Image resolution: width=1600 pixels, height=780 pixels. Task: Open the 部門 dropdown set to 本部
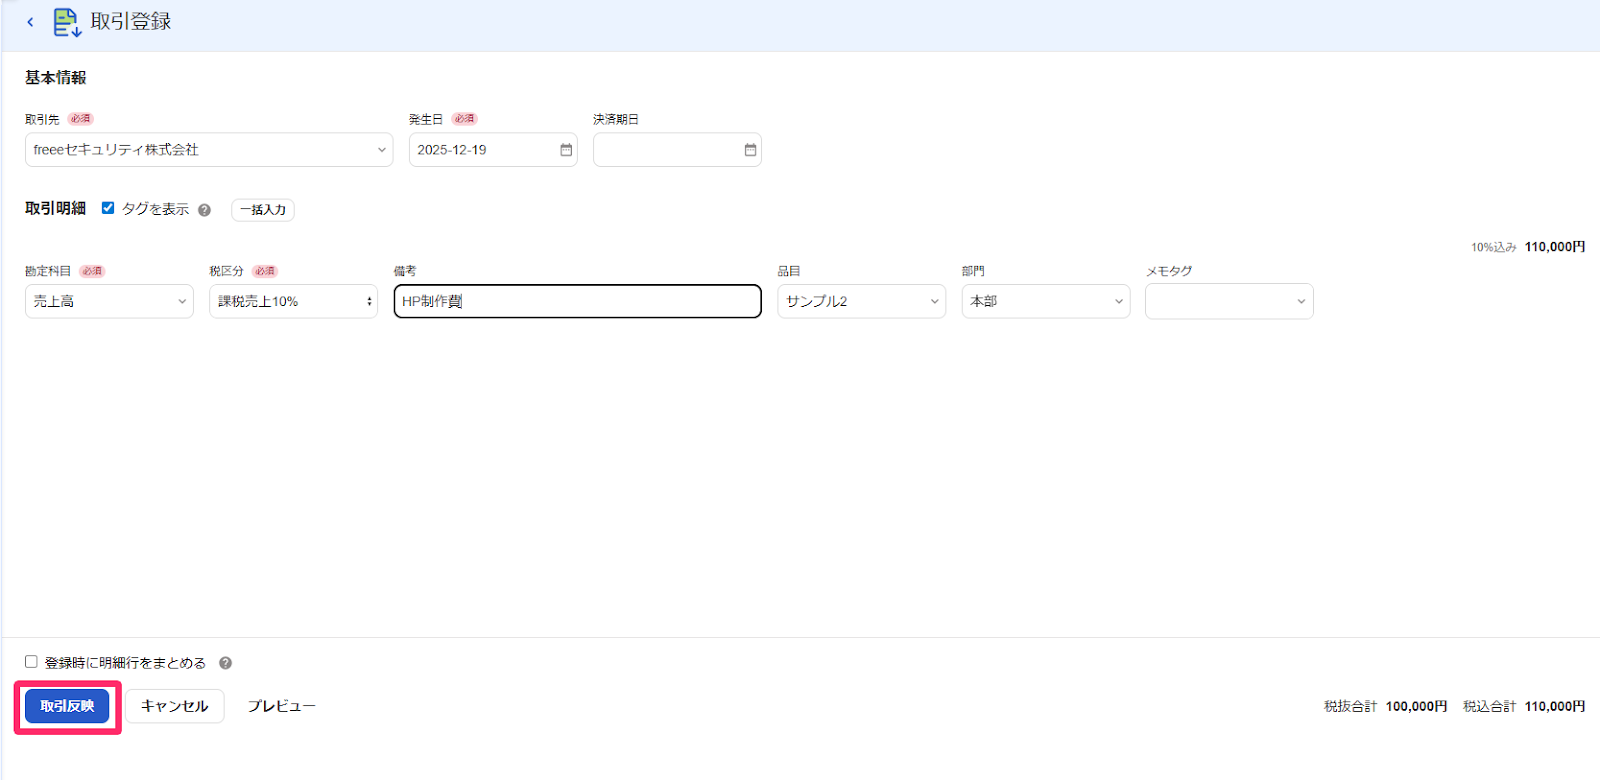point(1046,301)
